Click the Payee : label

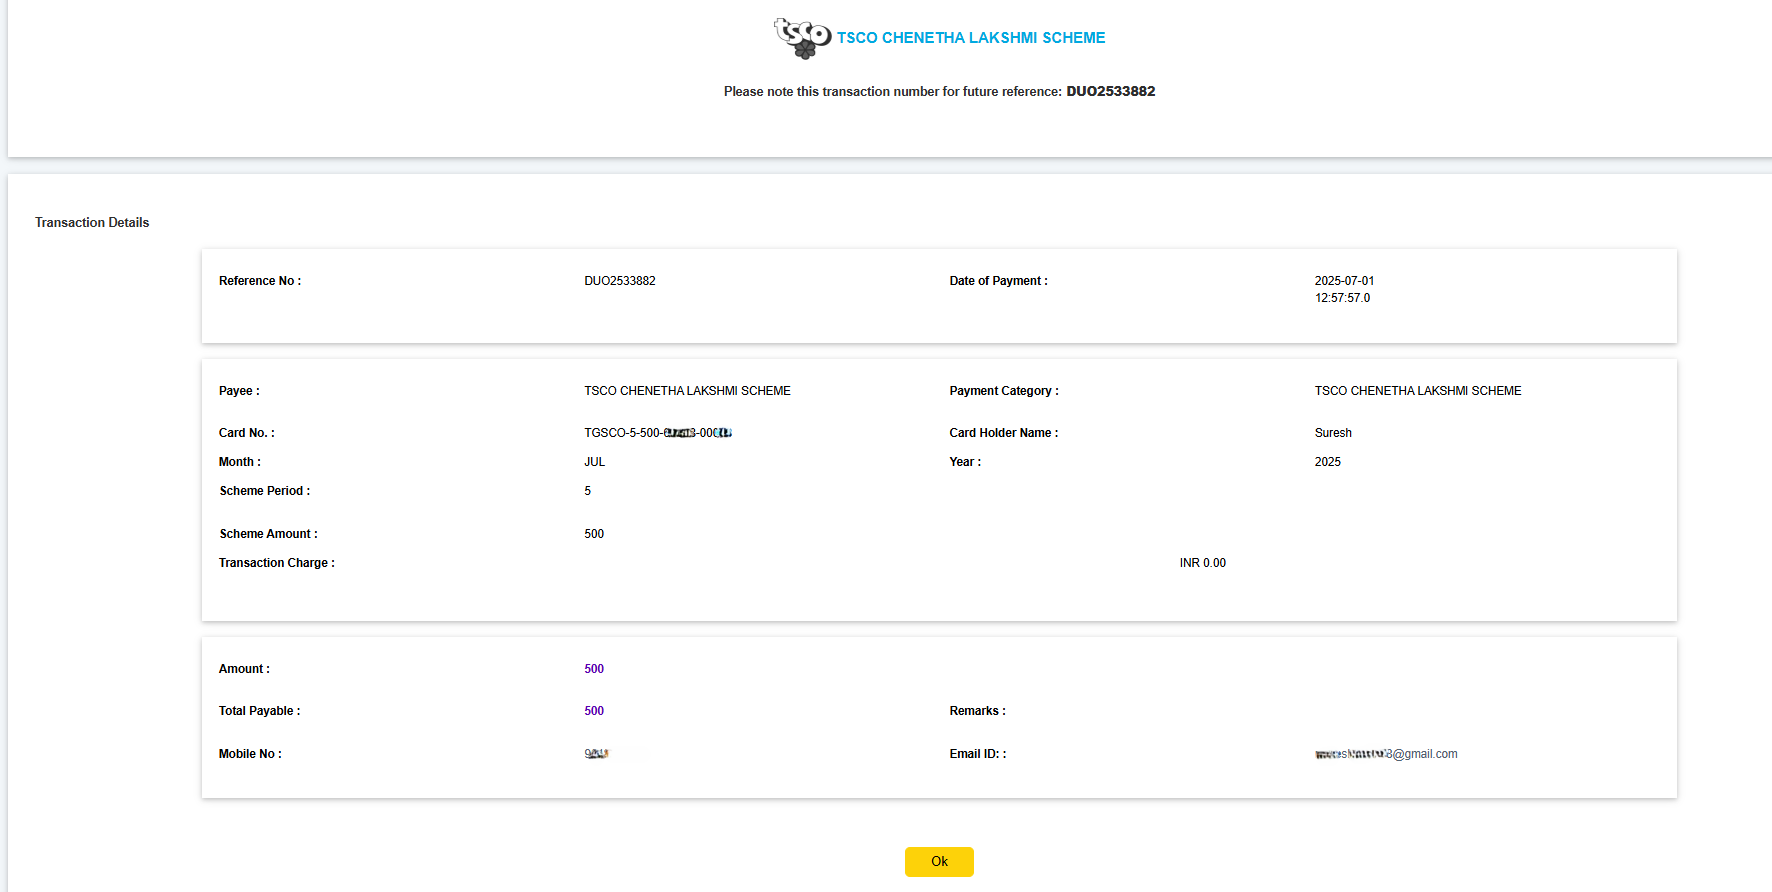pos(239,391)
